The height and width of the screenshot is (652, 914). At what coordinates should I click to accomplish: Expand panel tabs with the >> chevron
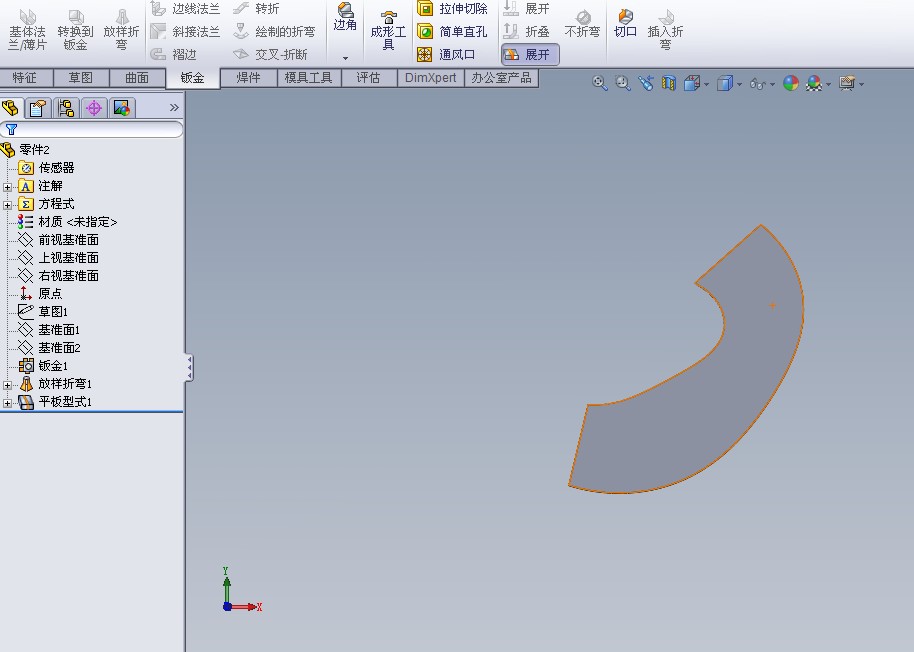click(174, 107)
